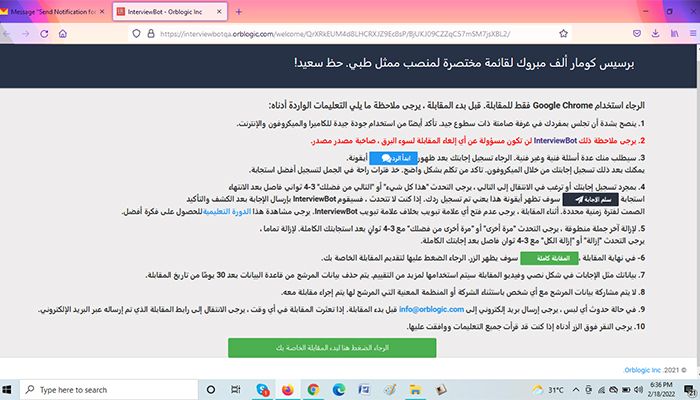Open the library bookmarks and history icon

(675, 33)
